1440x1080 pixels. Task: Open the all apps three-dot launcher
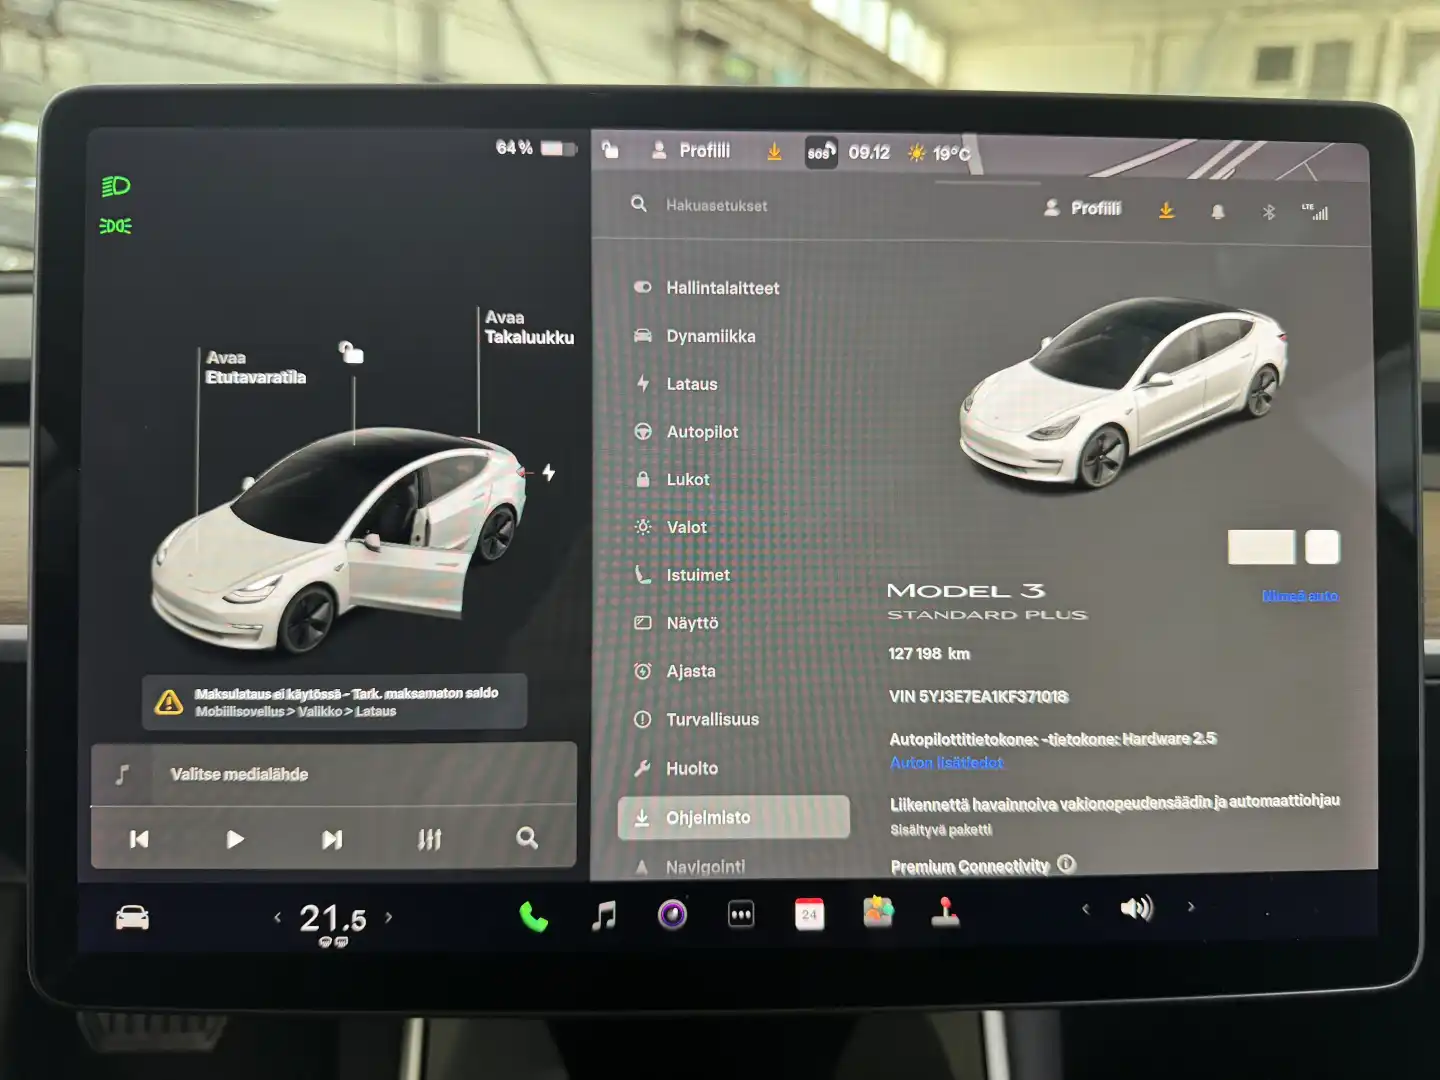pos(741,915)
